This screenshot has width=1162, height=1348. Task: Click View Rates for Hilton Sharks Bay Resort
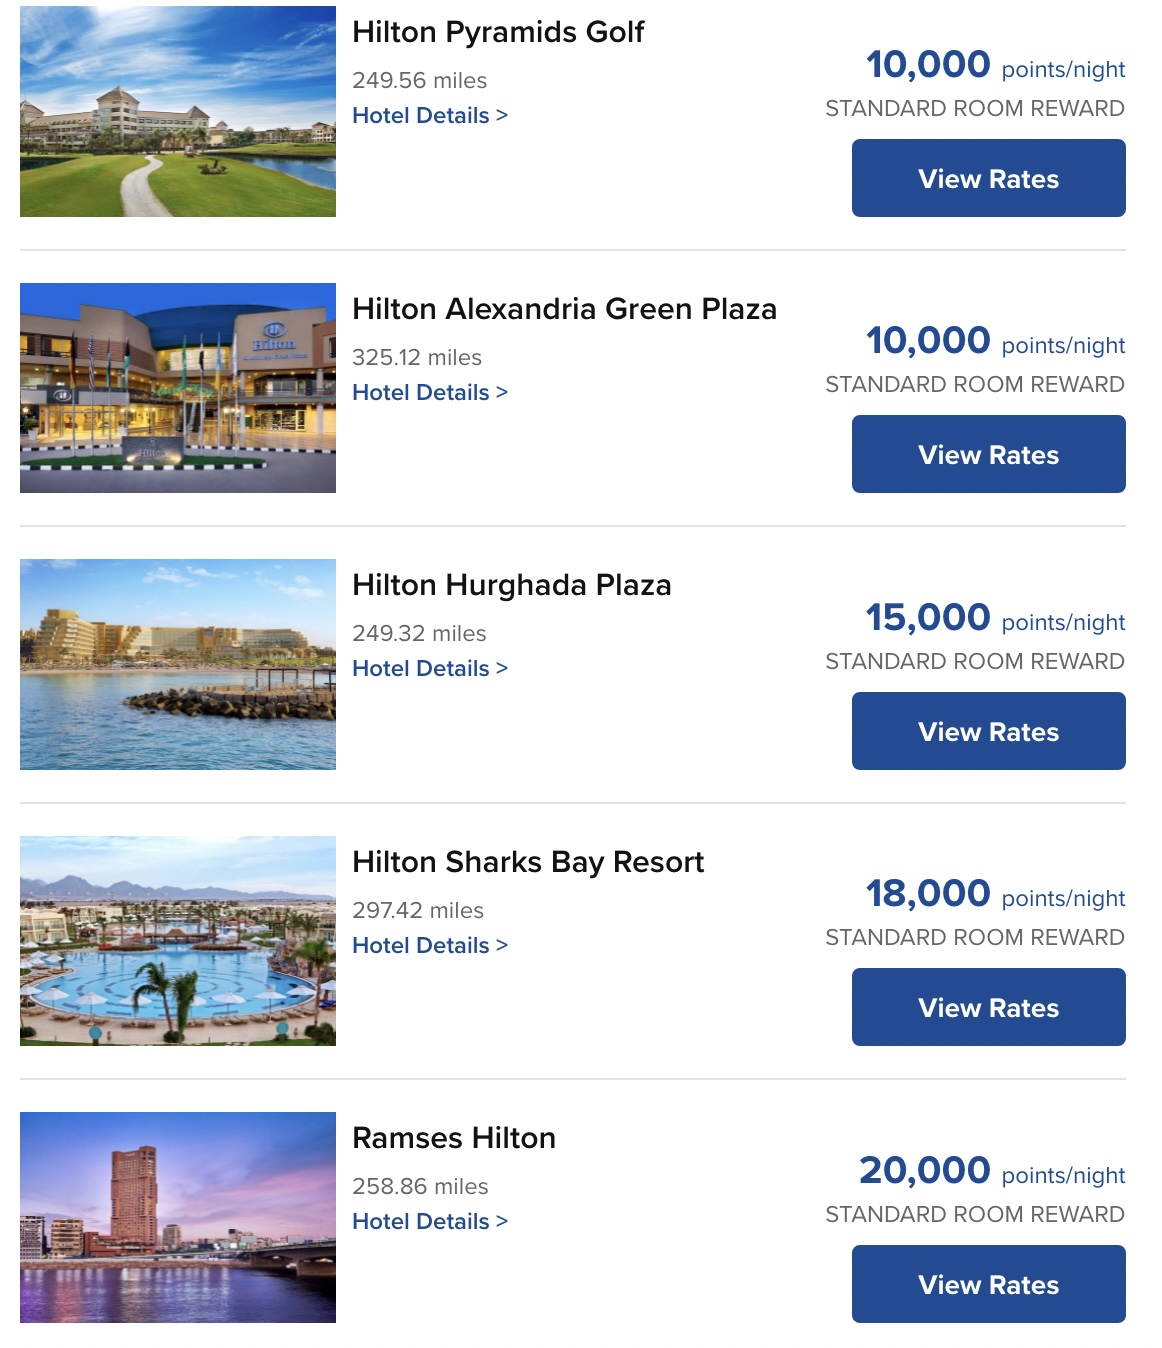[988, 1007]
